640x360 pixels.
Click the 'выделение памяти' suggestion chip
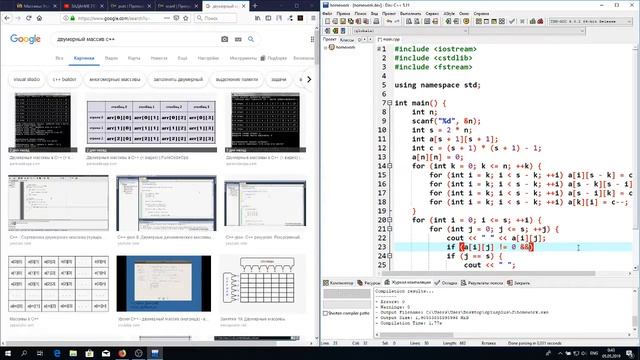tap(237, 79)
